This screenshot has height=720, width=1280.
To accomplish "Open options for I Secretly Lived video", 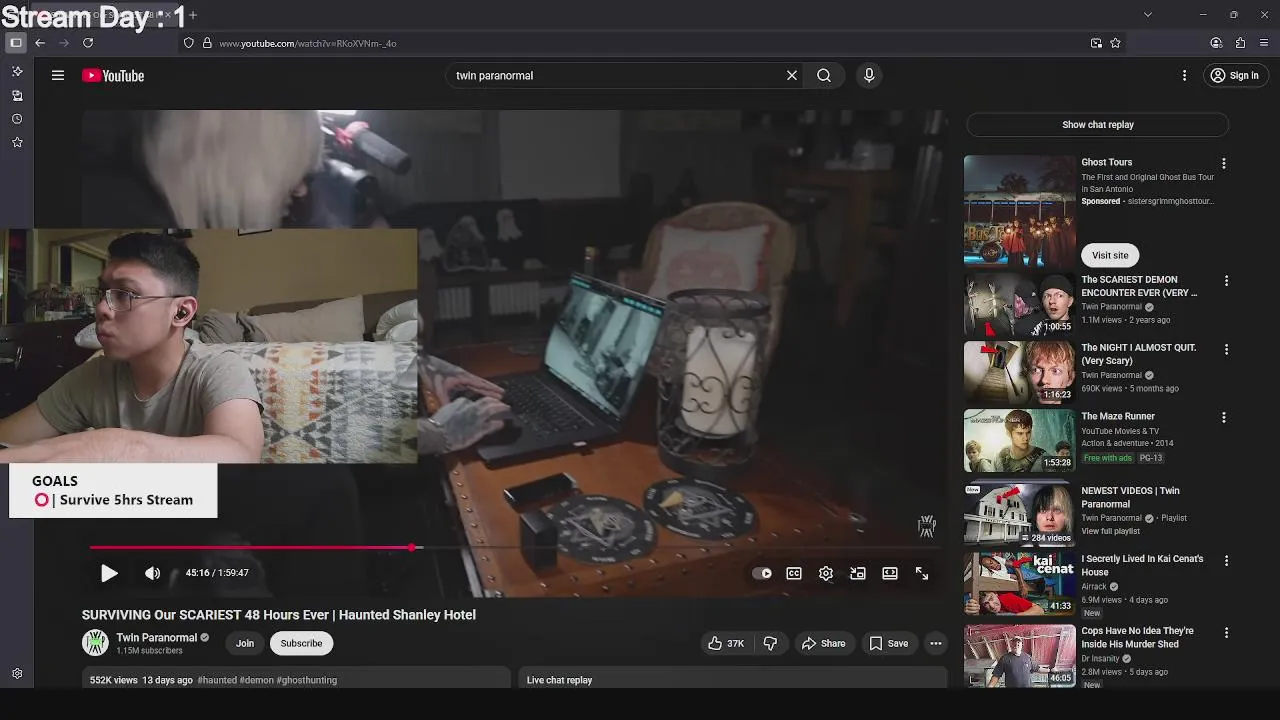I will pos(1226,560).
